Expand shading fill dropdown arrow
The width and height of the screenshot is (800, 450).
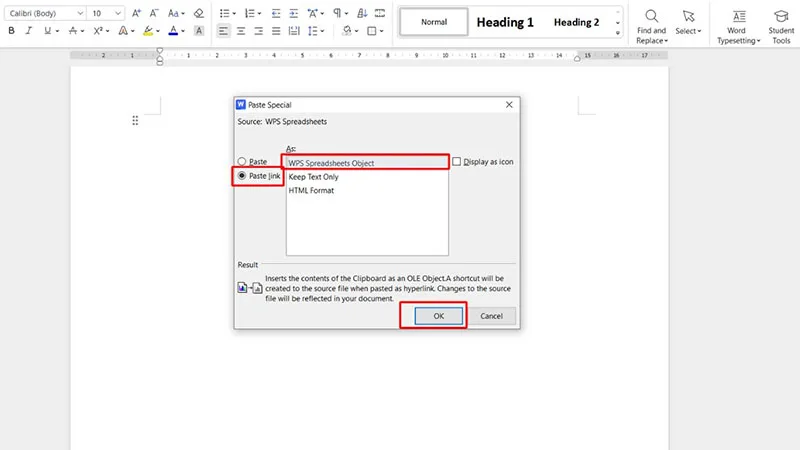coord(356,31)
